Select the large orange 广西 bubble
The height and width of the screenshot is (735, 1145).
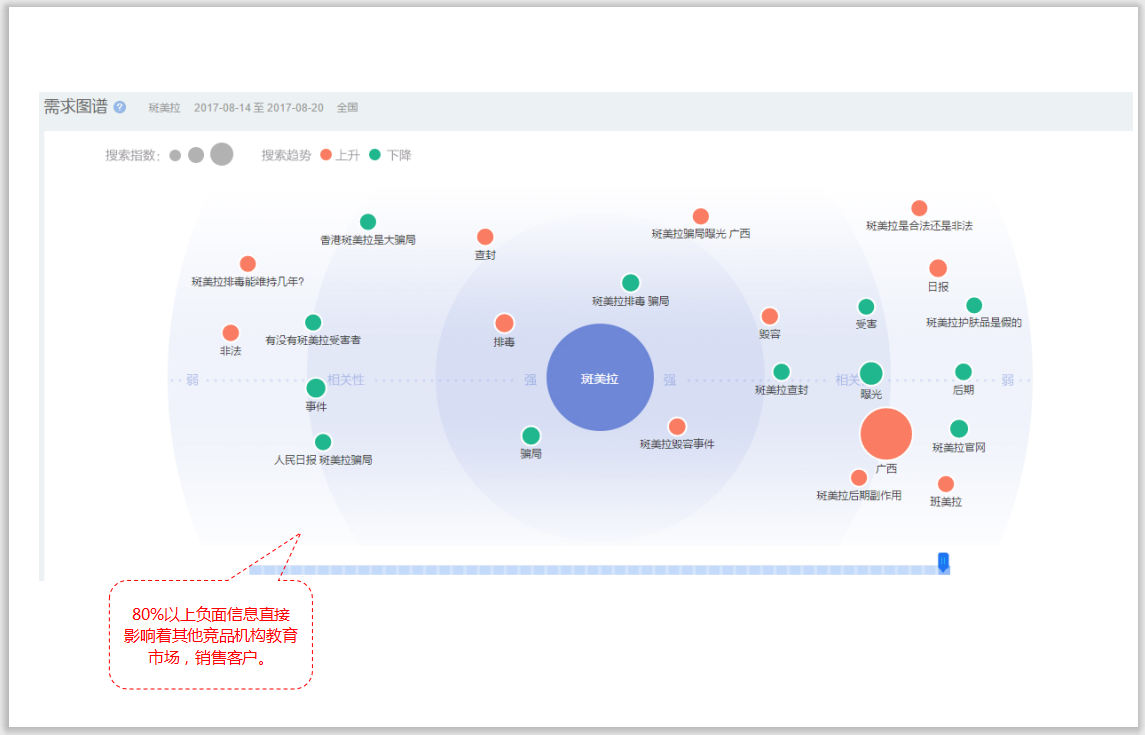(886, 434)
